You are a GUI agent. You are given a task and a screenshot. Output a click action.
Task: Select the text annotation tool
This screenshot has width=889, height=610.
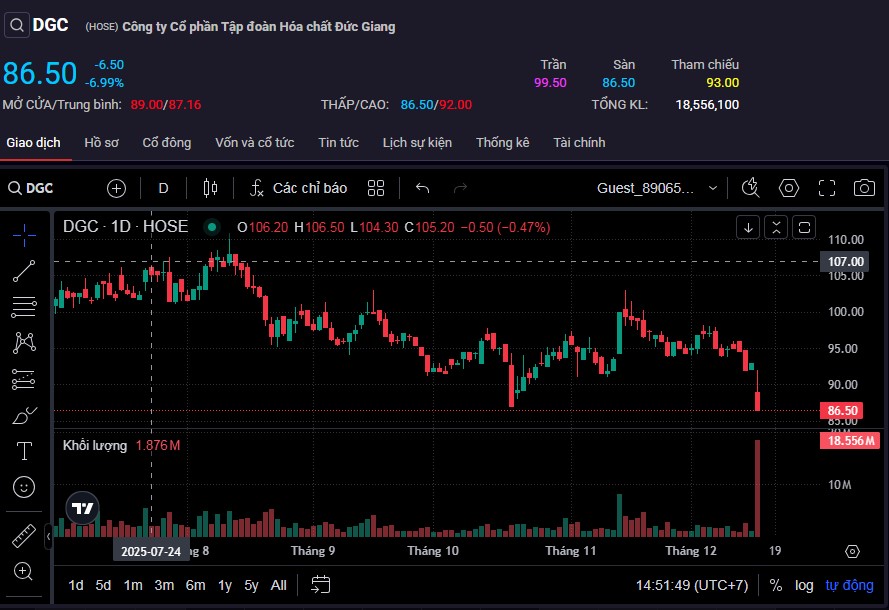pos(24,450)
